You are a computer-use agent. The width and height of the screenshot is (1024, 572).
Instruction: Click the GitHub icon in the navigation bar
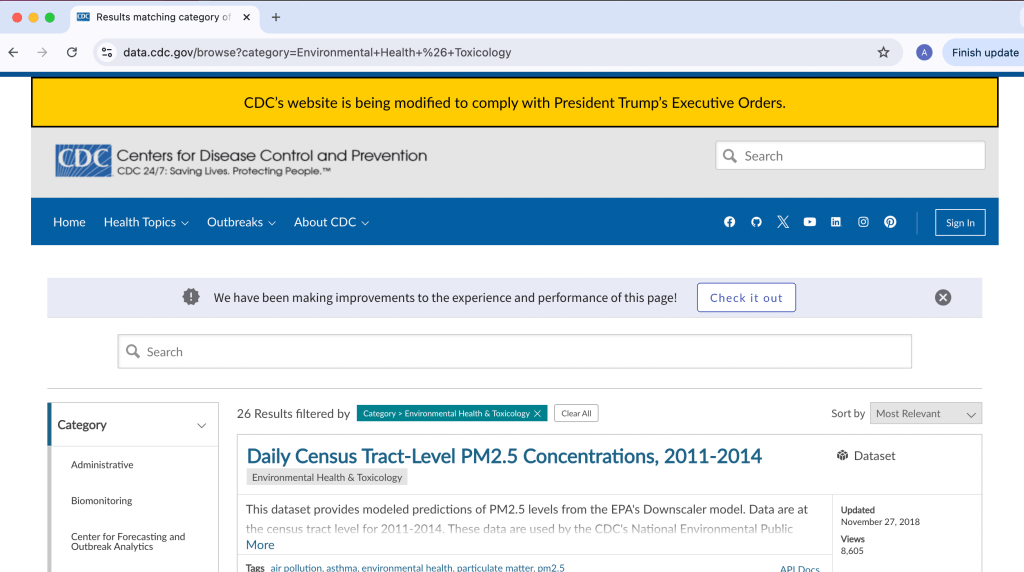[x=756, y=222]
